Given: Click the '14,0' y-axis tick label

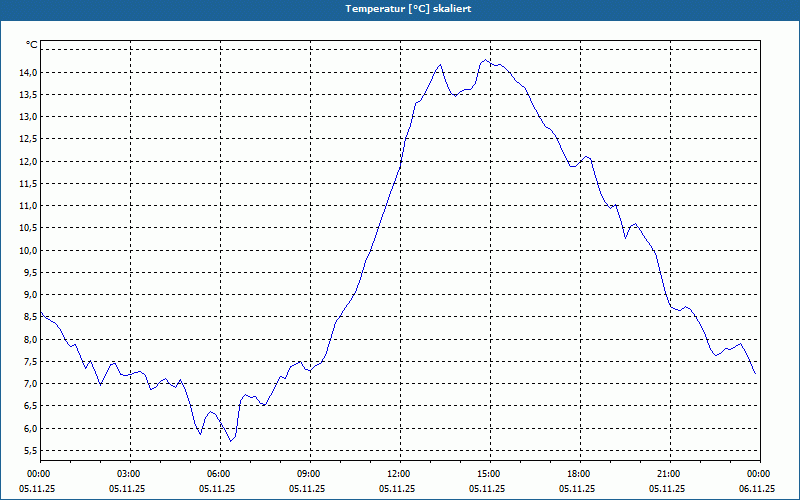Looking at the screenshot, I should [29, 72].
